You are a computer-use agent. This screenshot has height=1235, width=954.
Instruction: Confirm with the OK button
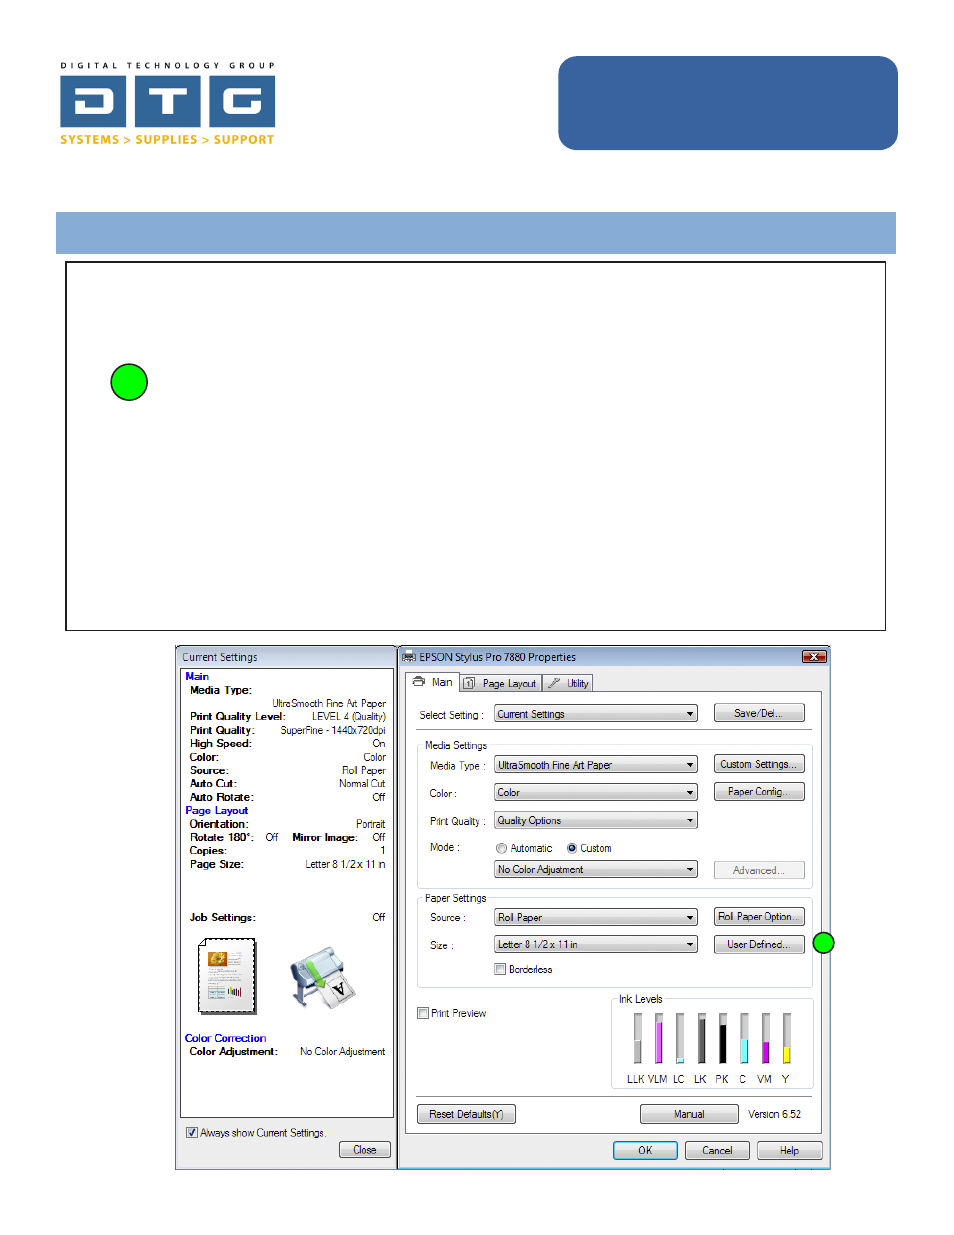pos(645,1150)
